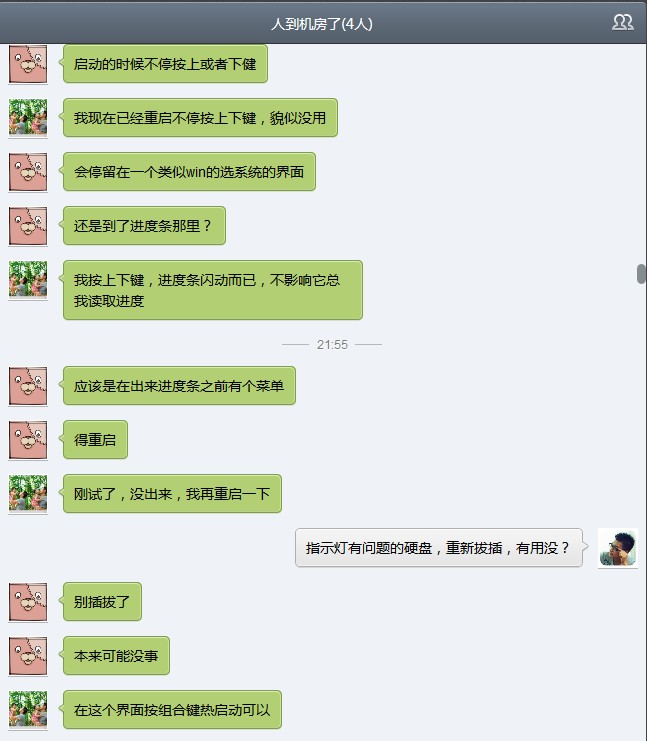Click avatar beside '在这个界面按组合键热启动可以' message
647x741 pixels.
point(28,709)
